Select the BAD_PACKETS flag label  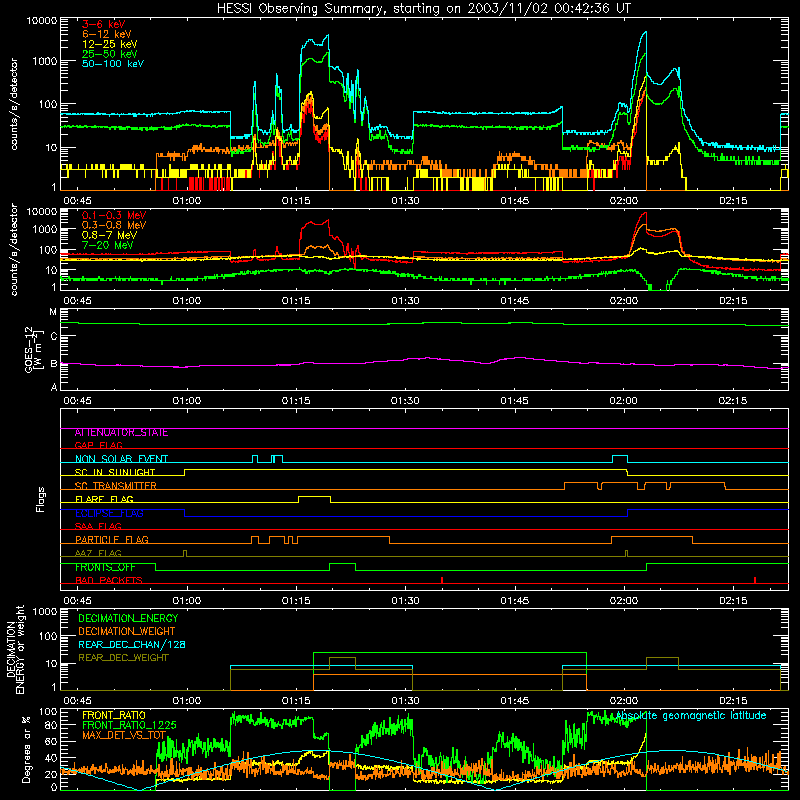(x=109, y=580)
